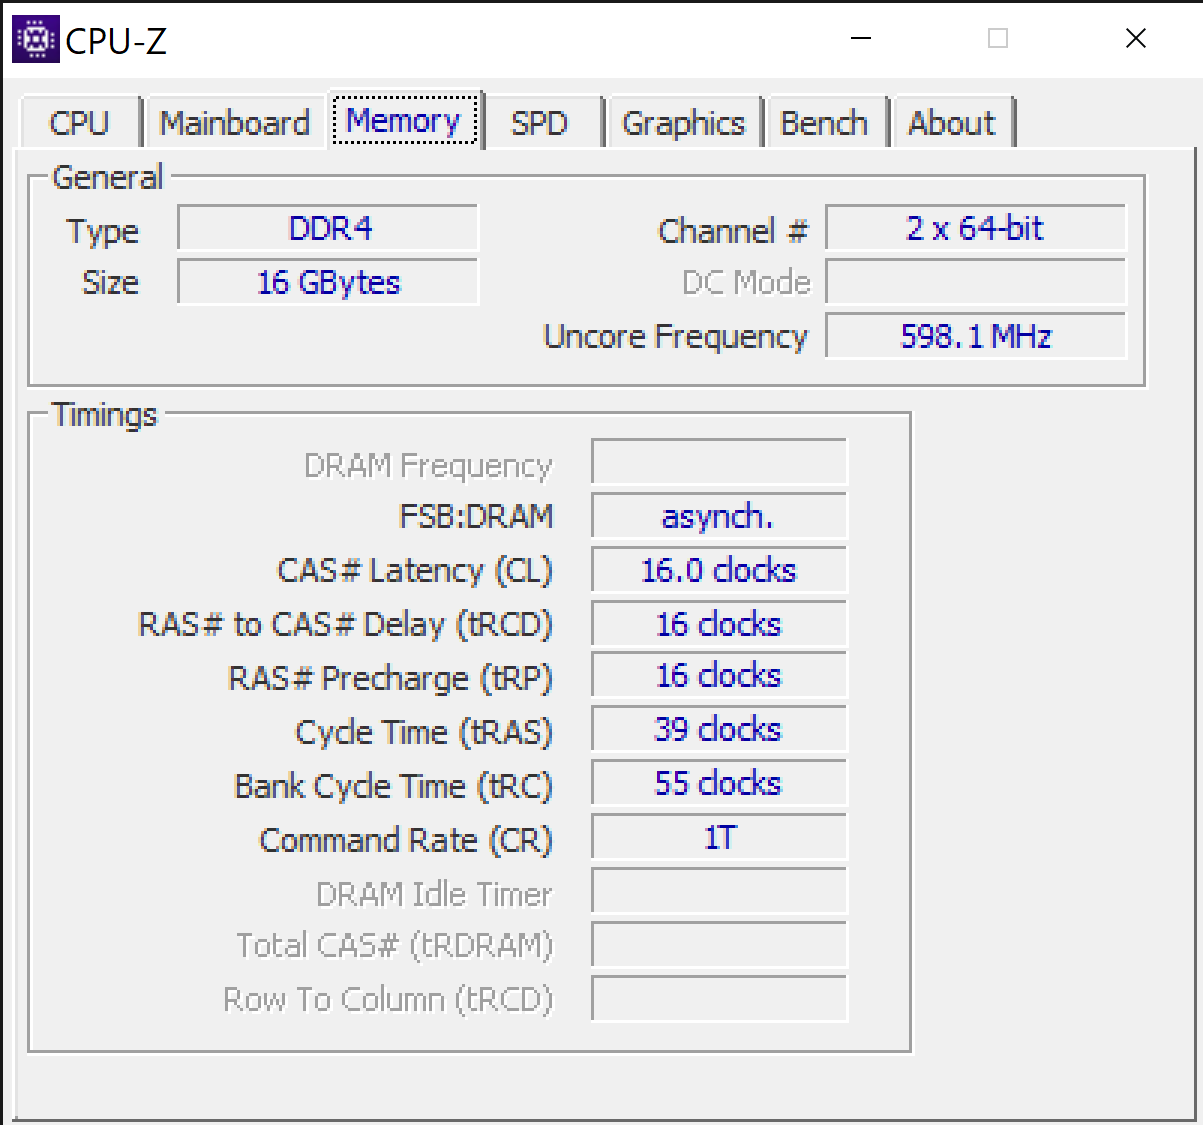Click the 16 GBytes size field
Image resolution: width=1203 pixels, height=1125 pixels.
tap(328, 282)
